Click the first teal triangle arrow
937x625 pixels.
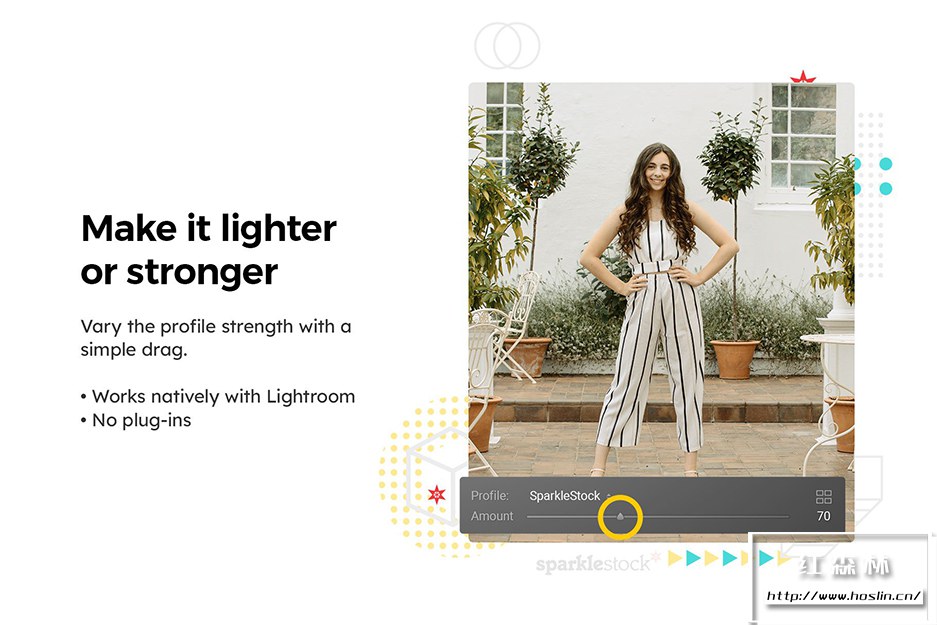pyautogui.click(x=693, y=558)
